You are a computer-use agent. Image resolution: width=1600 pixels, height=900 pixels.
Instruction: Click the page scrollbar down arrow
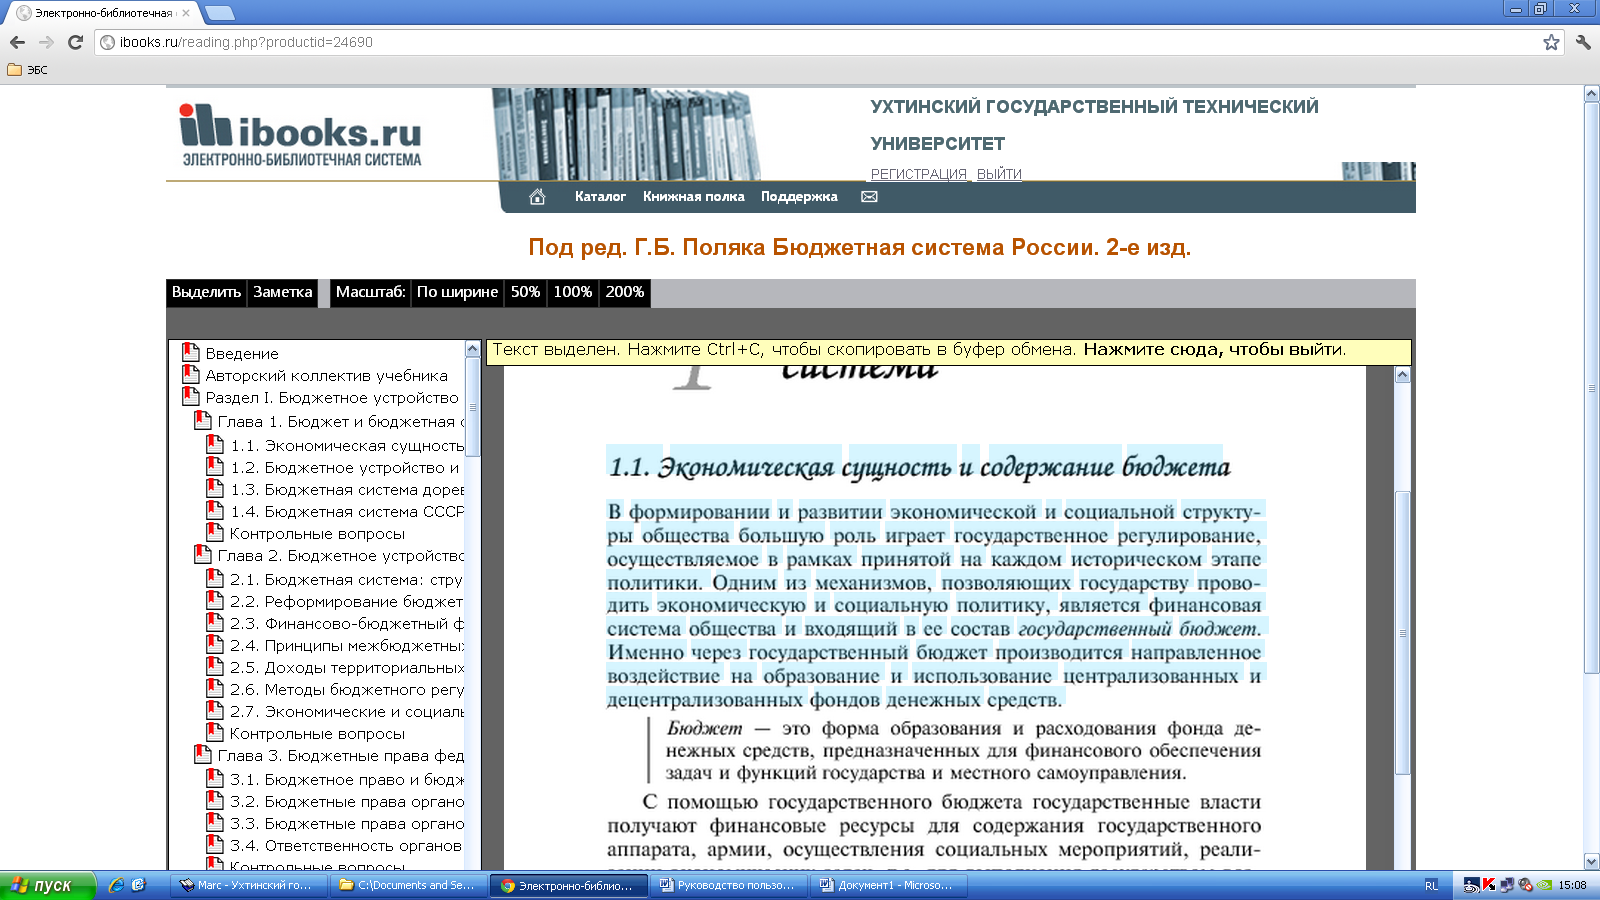(1591, 861)
